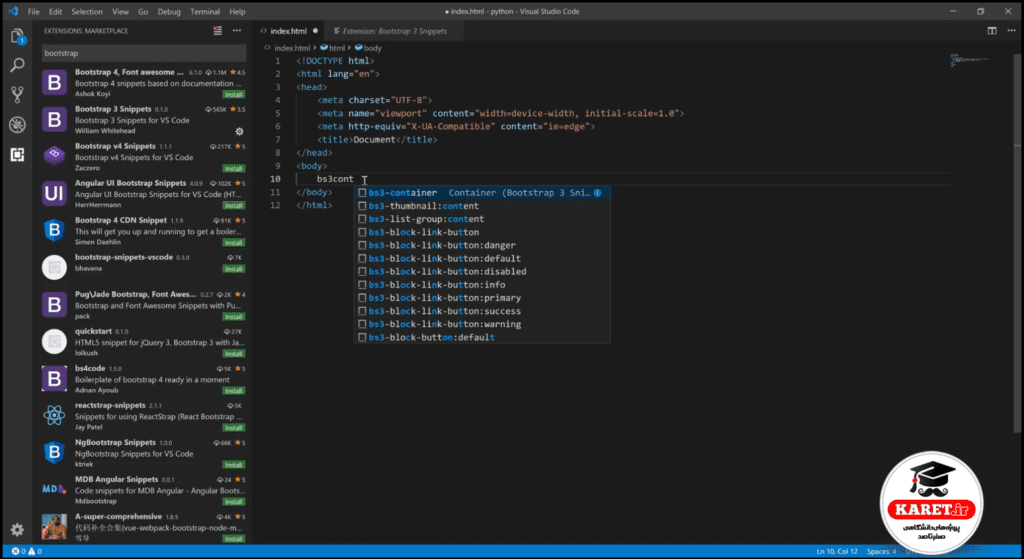The width and height of the screenshot is (1024, 559).
Task: Click the quickstart extension icon
Action: (x=54, y=342)
